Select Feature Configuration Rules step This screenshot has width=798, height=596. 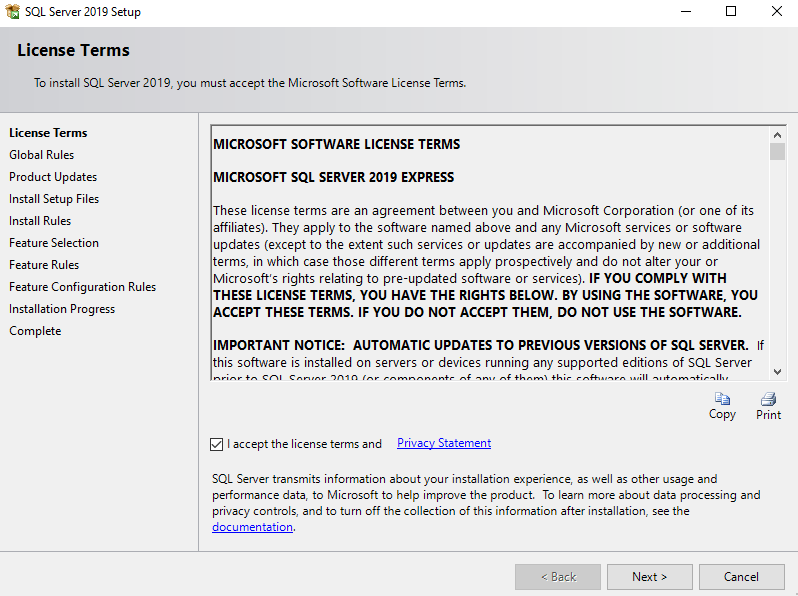click(82, 287)
